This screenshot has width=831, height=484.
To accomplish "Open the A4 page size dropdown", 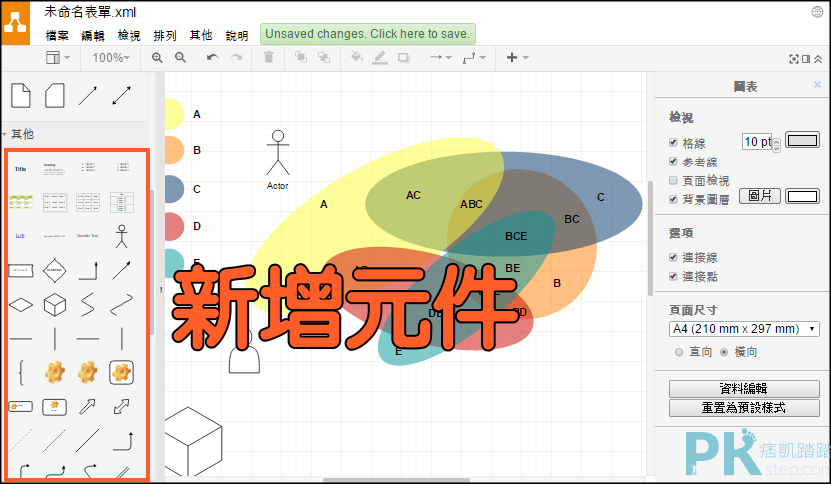I will click(744, 329).
